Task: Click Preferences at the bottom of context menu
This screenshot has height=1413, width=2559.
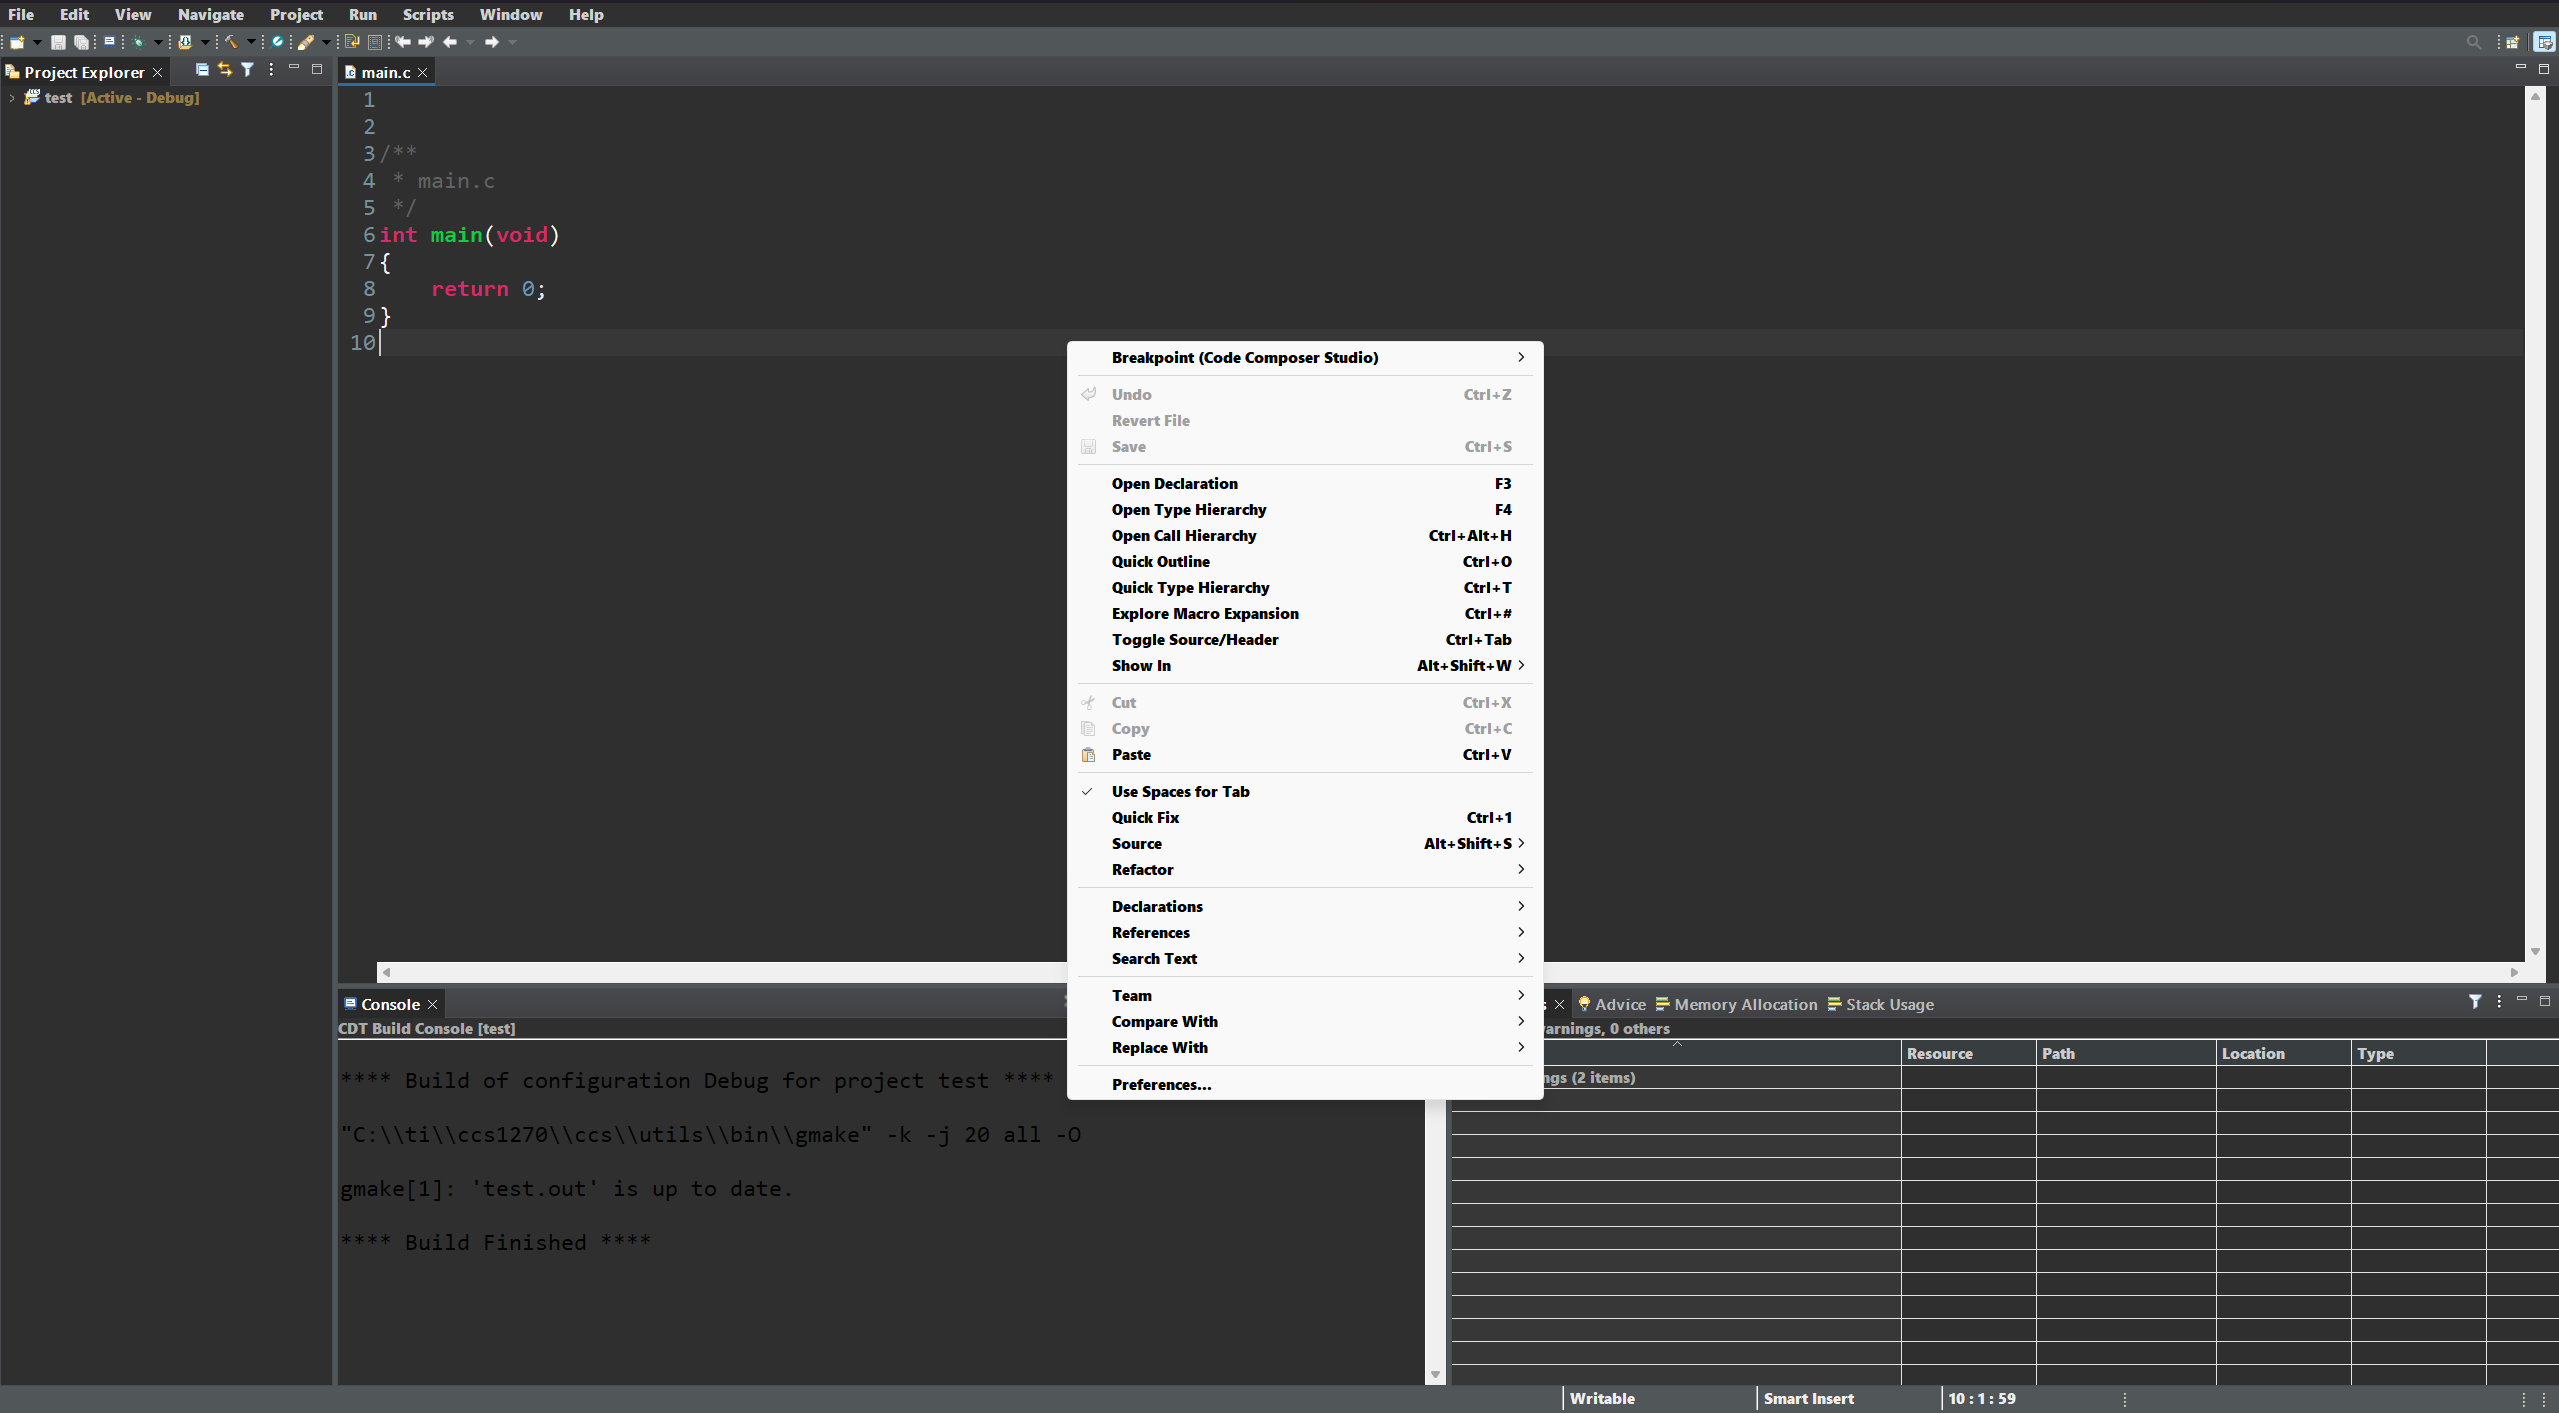Action: click(1160, 1084)
